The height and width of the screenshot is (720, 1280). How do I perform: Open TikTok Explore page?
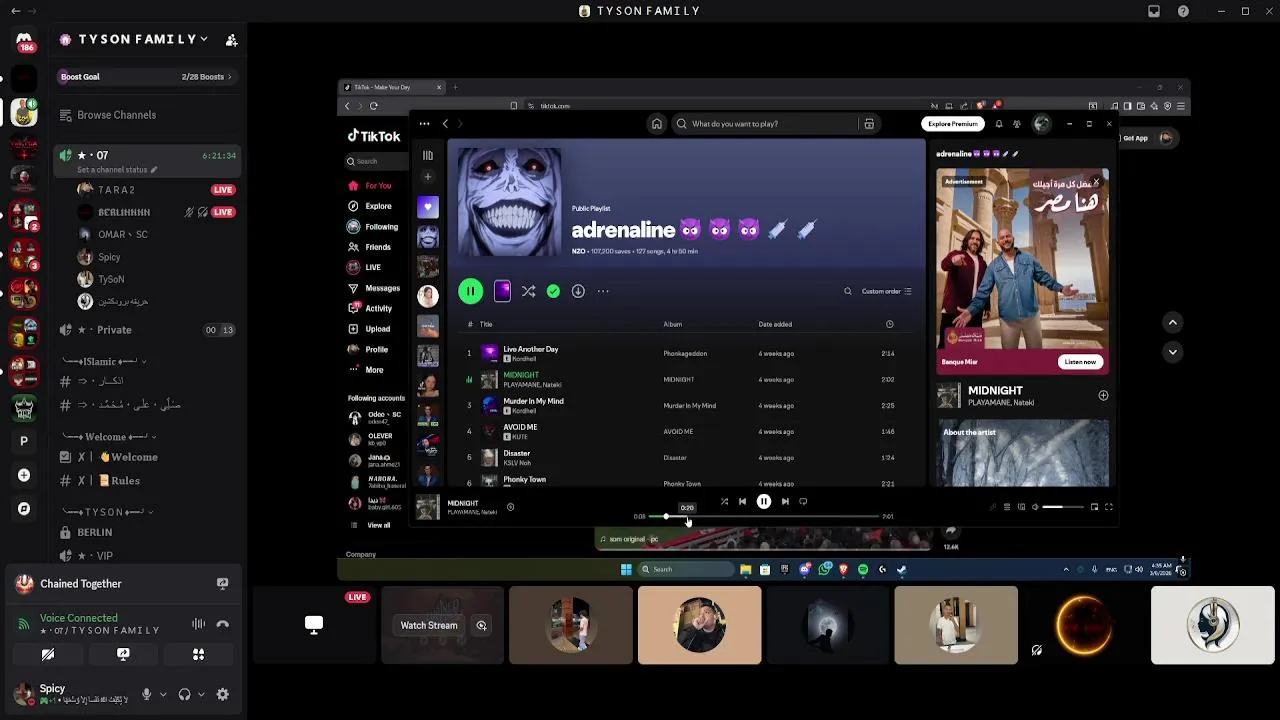point(371,206)
